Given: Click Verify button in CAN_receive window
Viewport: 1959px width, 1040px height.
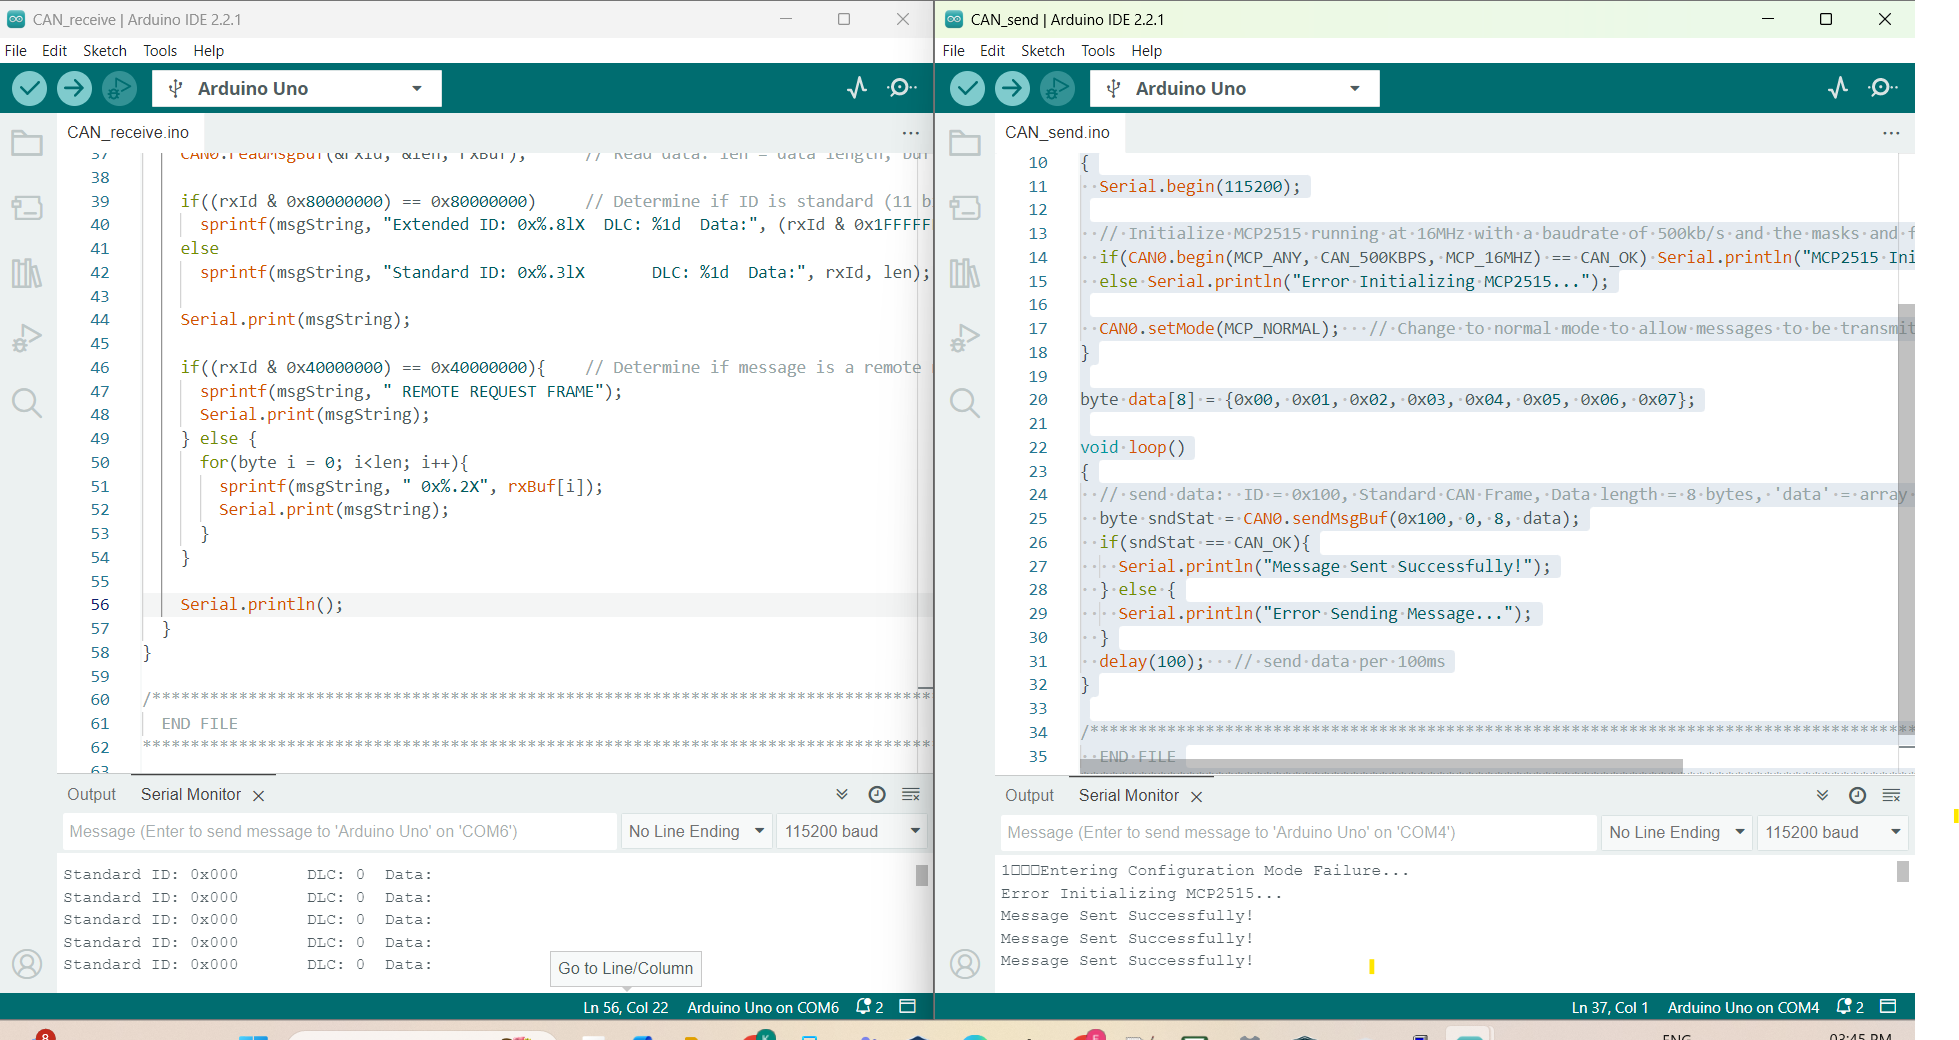Looking at the screenshot, I should click(x=30, y=89).
